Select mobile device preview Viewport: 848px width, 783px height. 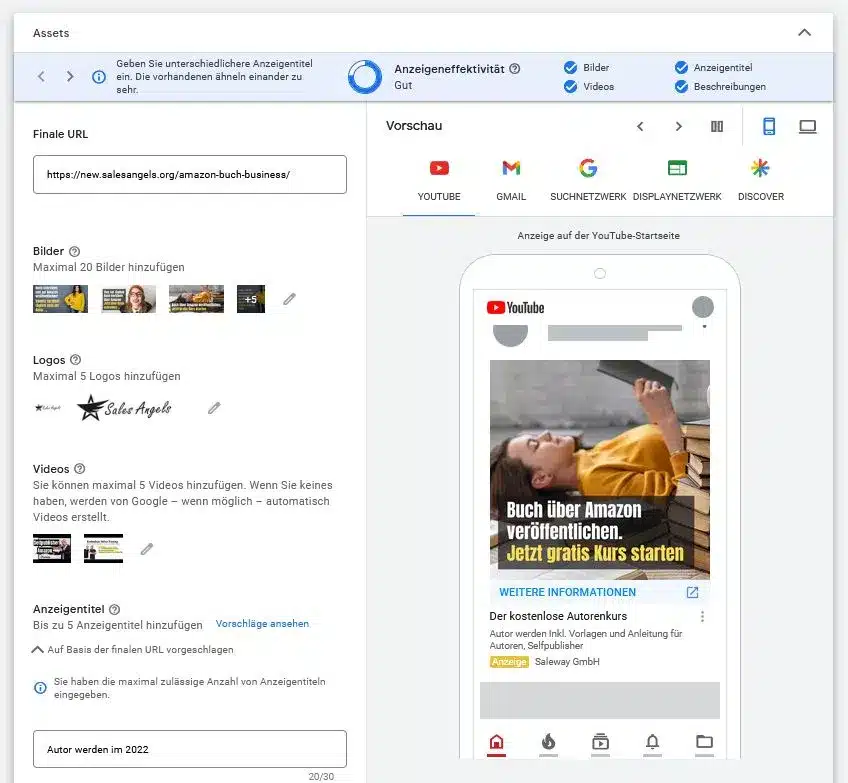tap(768, 127)
